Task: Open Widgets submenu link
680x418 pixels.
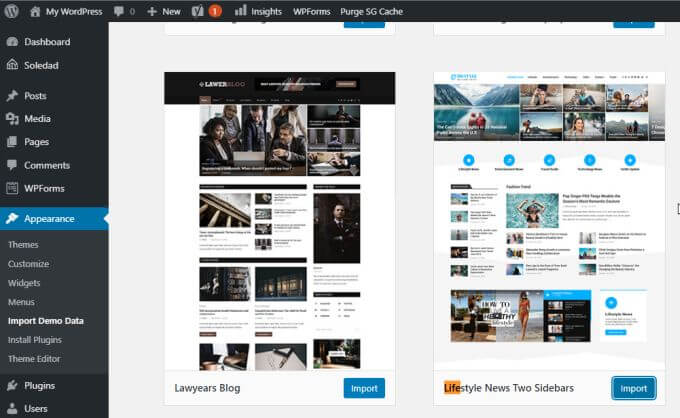Action: [x=24, y=283]
